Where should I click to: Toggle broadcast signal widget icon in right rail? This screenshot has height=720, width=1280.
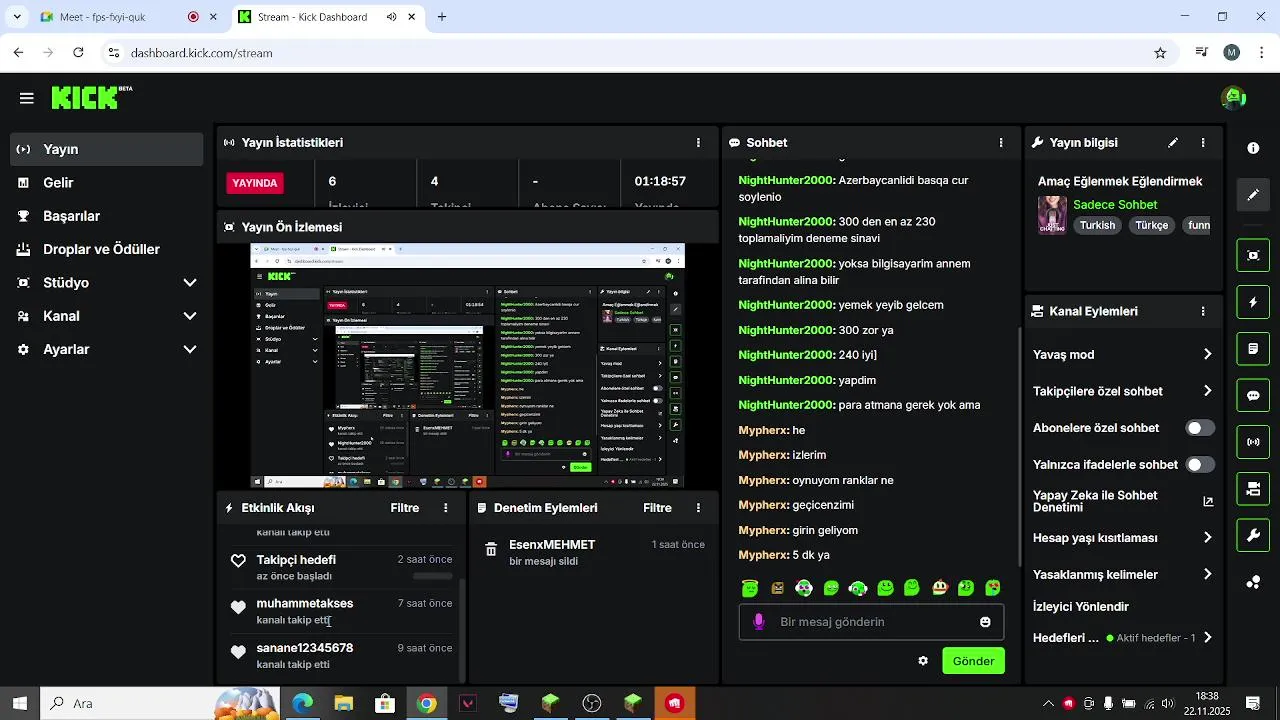tap(1253, 442)
